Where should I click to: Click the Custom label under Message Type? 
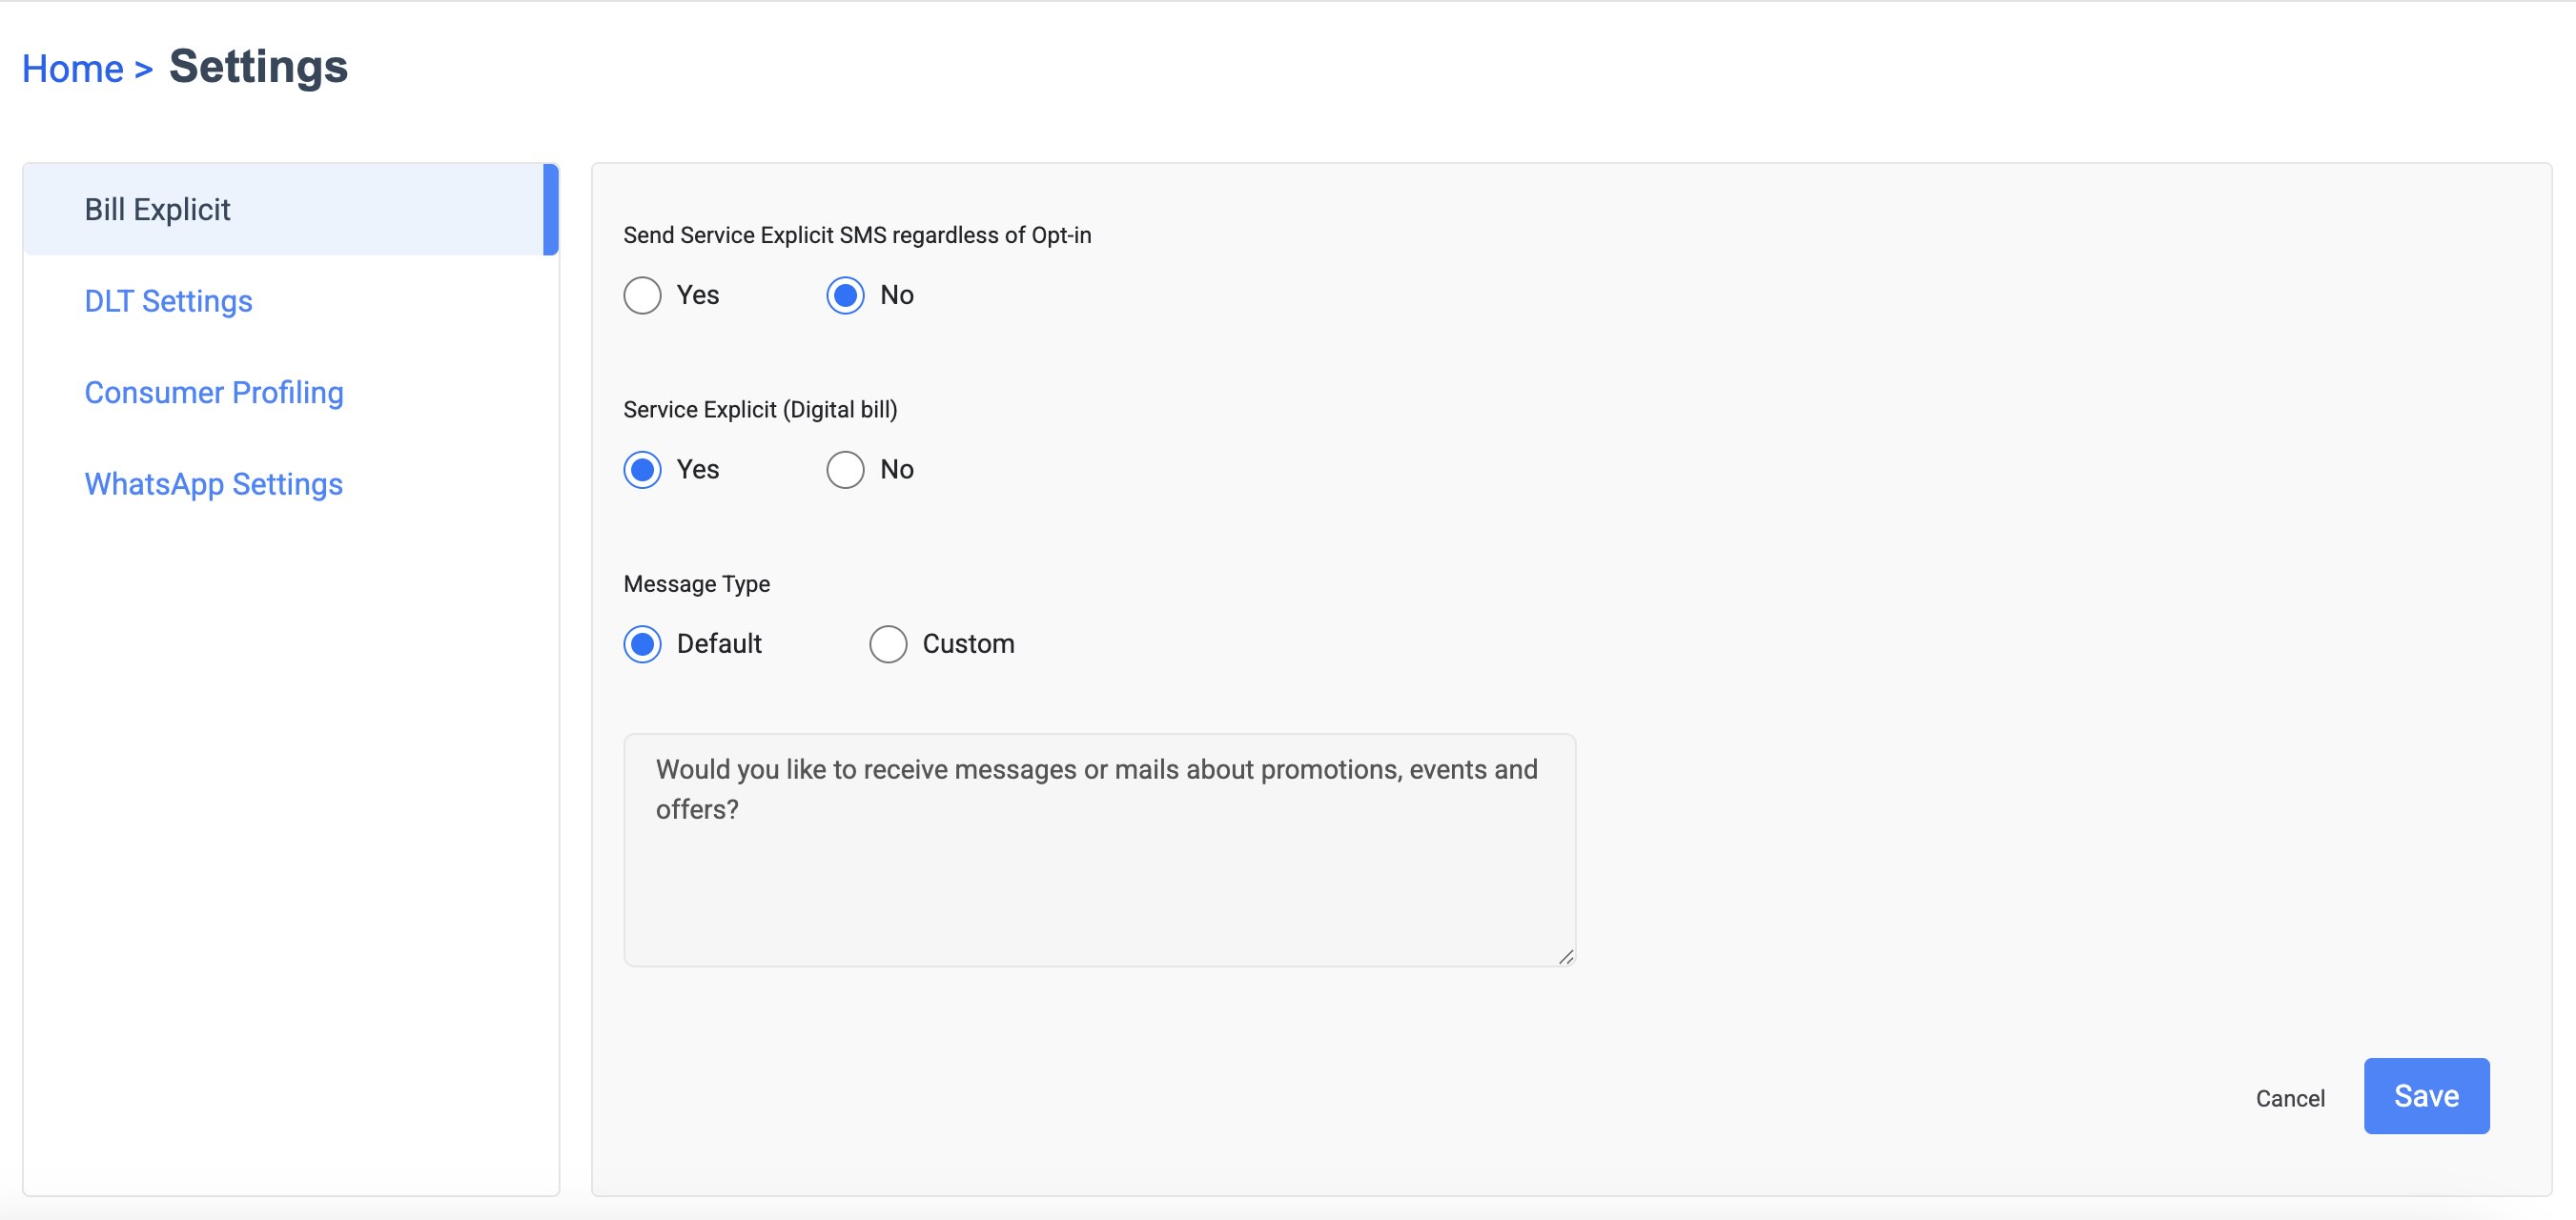coord(968,644)
